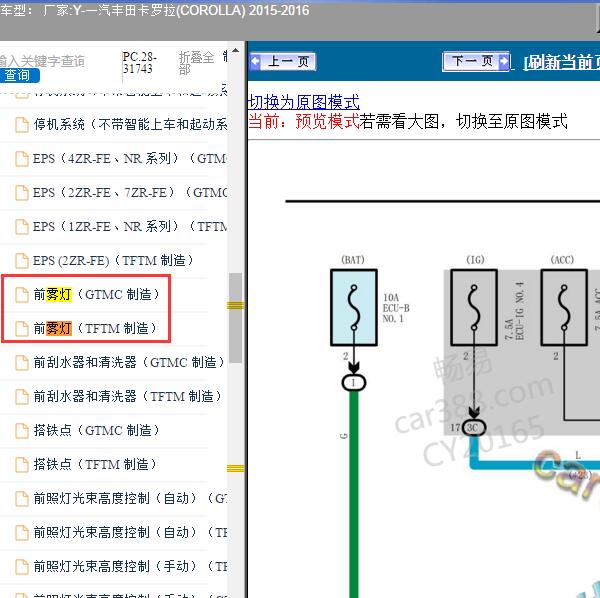Click document icon beside 前刮水器和清洗器（GTMC 制造）
This screenshot has height=598, width=600.
(22, 362)
